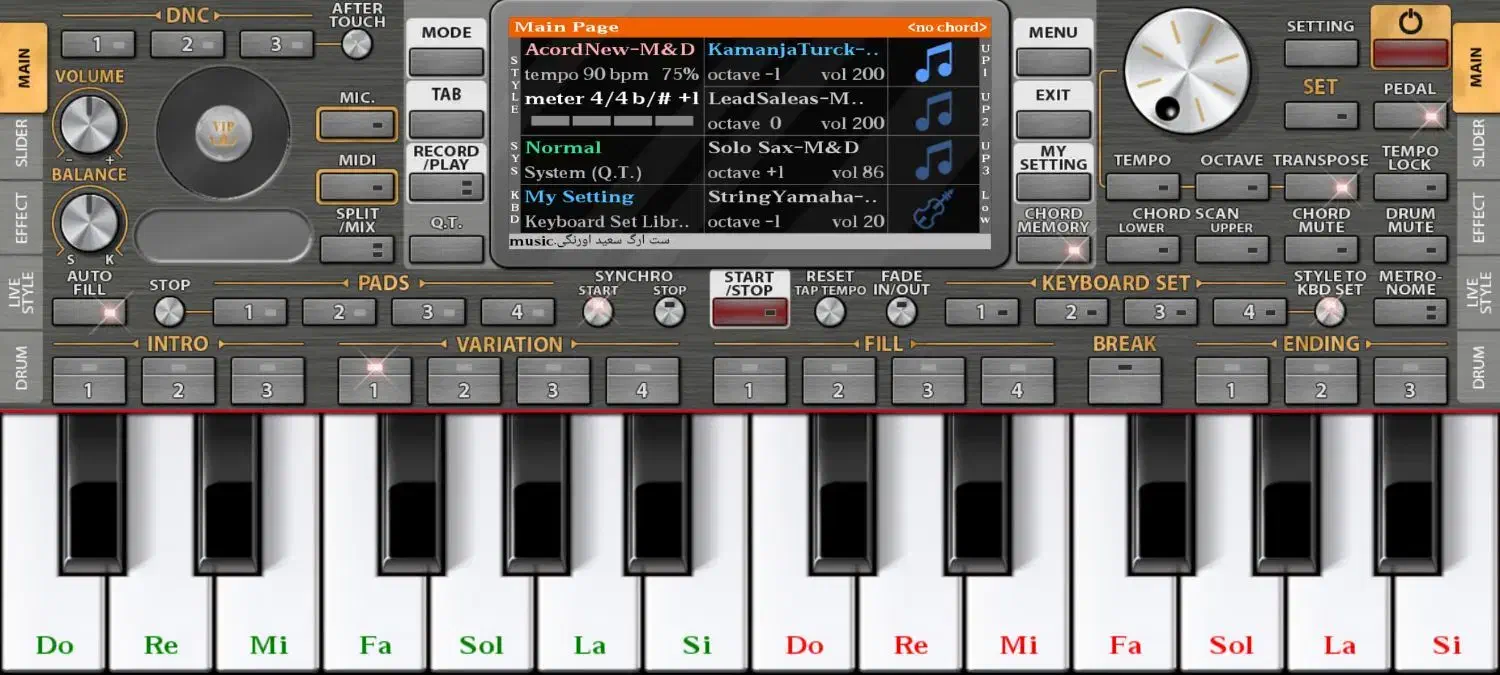Screen dimensions: 1500x675
Task: Enable the Metronome button
Action: point(1410,312)
